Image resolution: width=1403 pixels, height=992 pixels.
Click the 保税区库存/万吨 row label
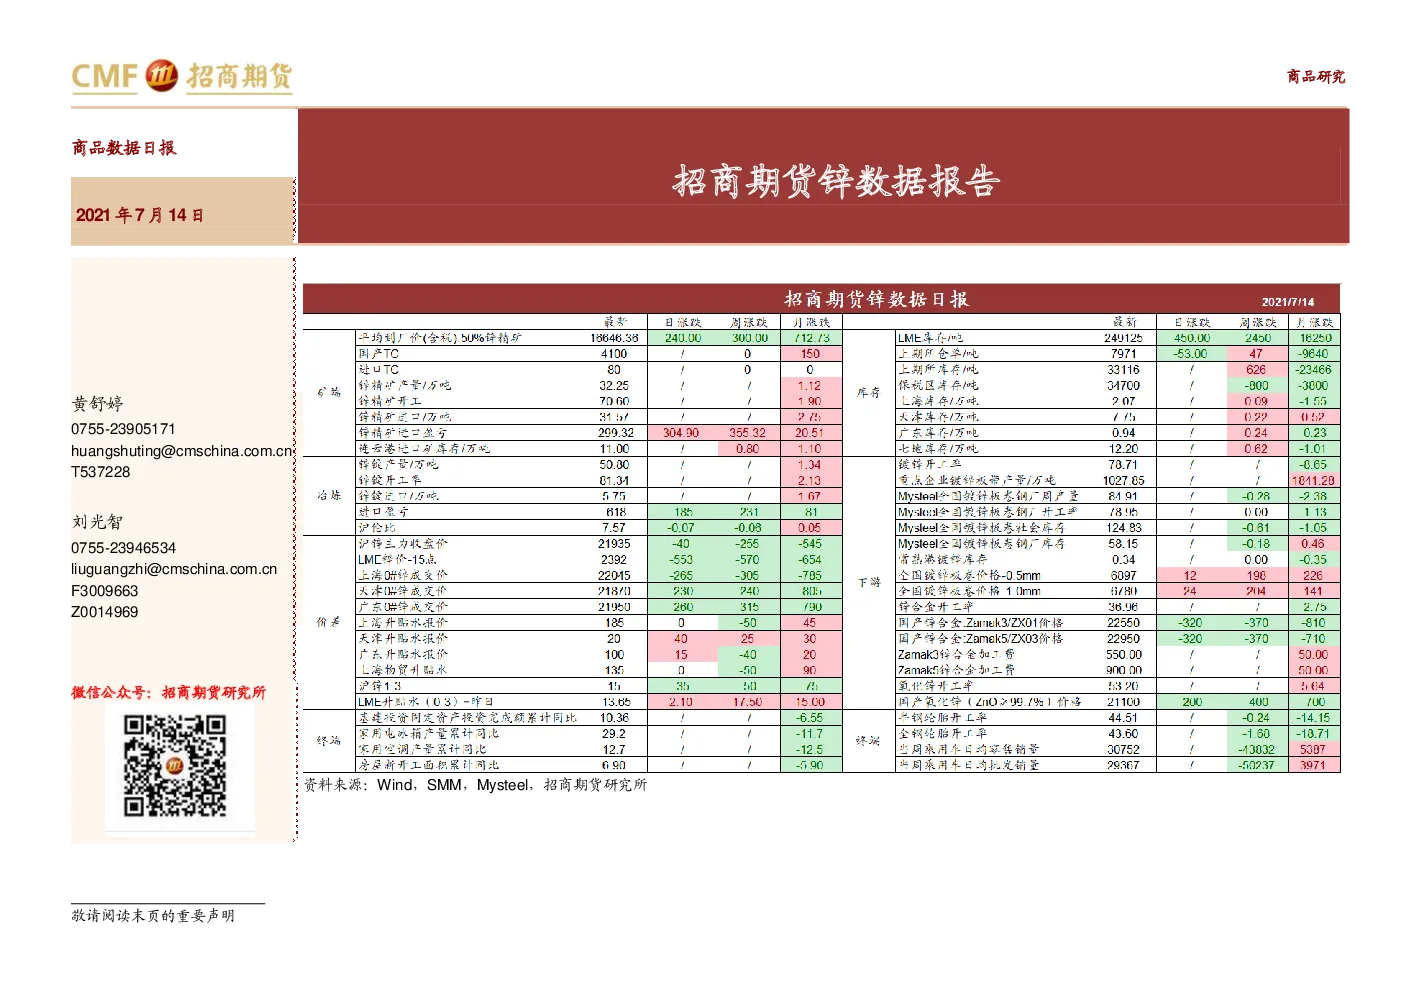pos(938,386)
